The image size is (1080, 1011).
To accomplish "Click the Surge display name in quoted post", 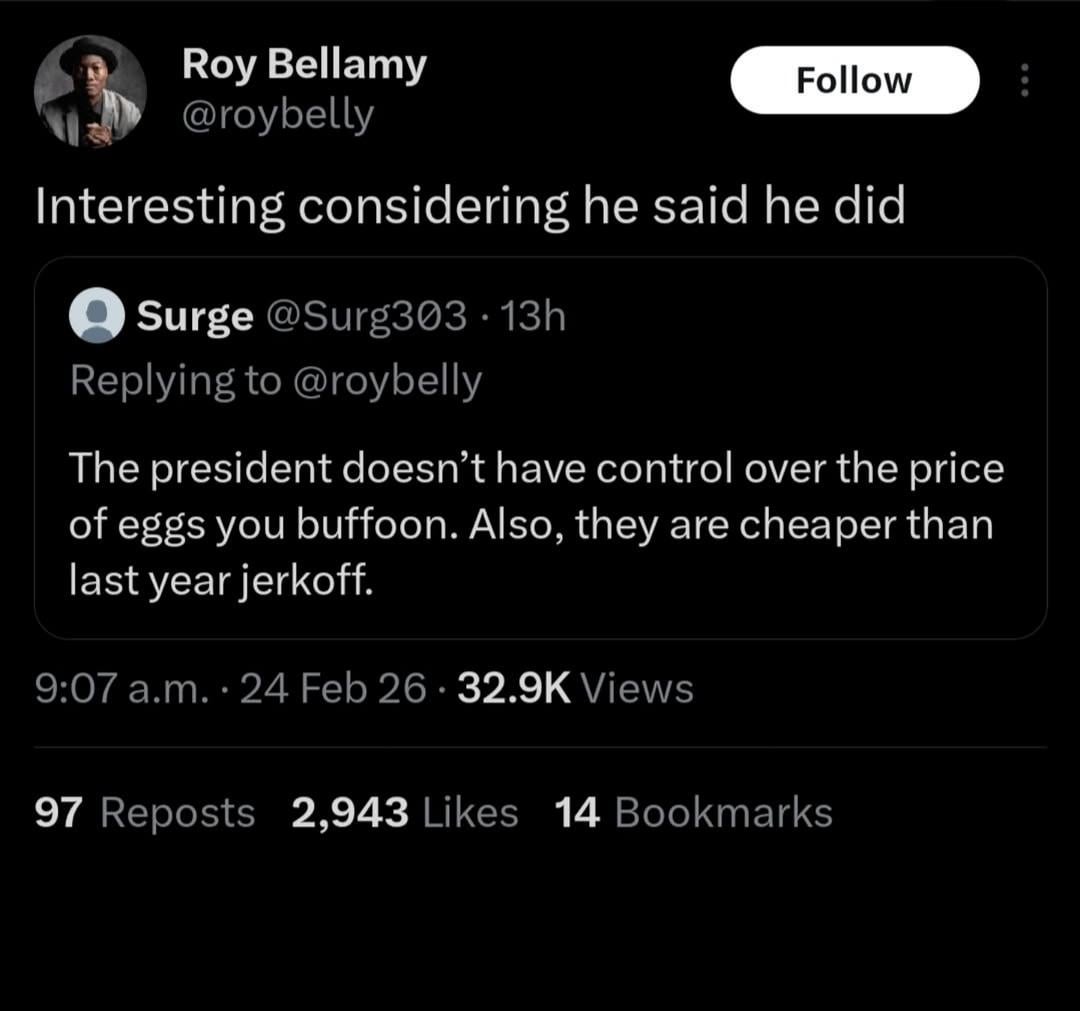I will tap(195, 317).
